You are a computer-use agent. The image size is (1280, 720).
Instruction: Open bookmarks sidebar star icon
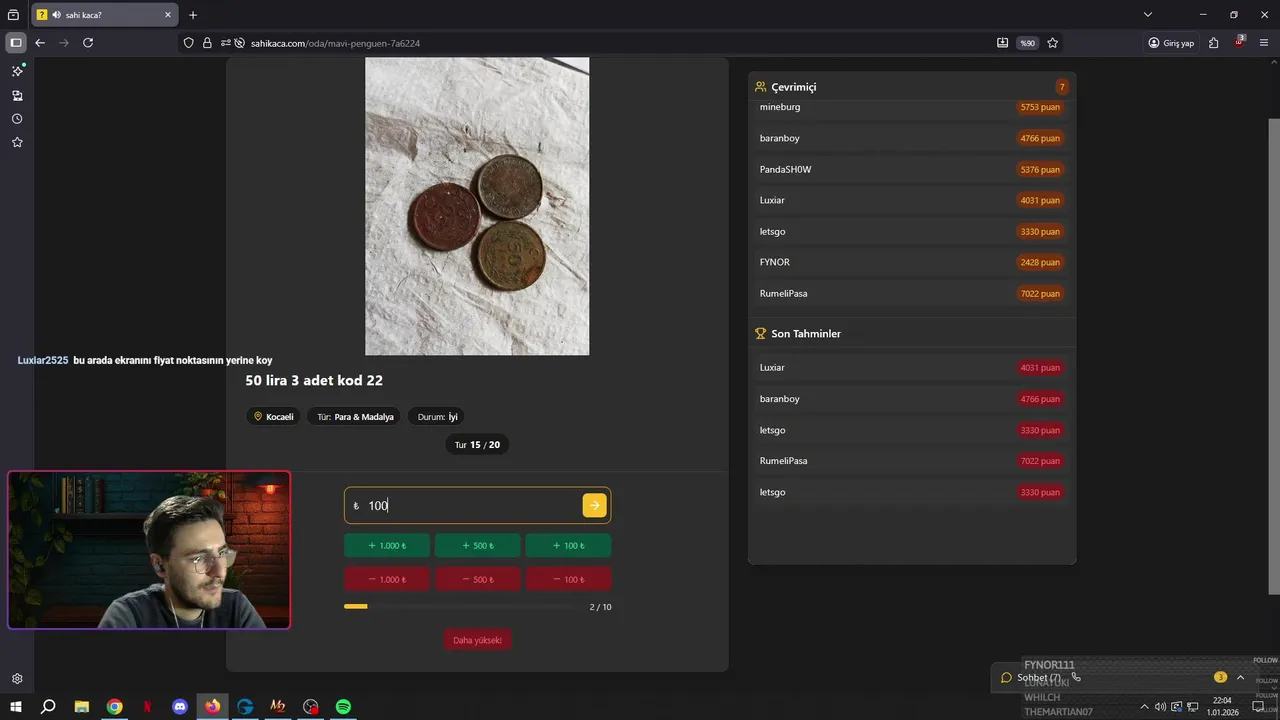[x=17, y=143]
